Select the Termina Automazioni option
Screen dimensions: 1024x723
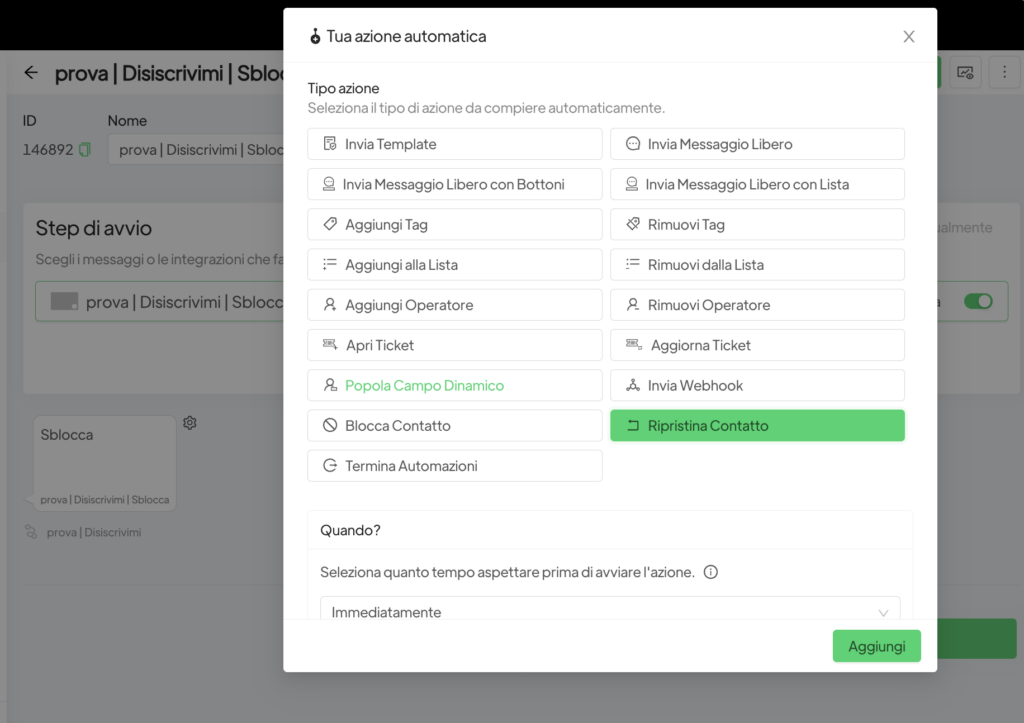(x=455, y=466)
